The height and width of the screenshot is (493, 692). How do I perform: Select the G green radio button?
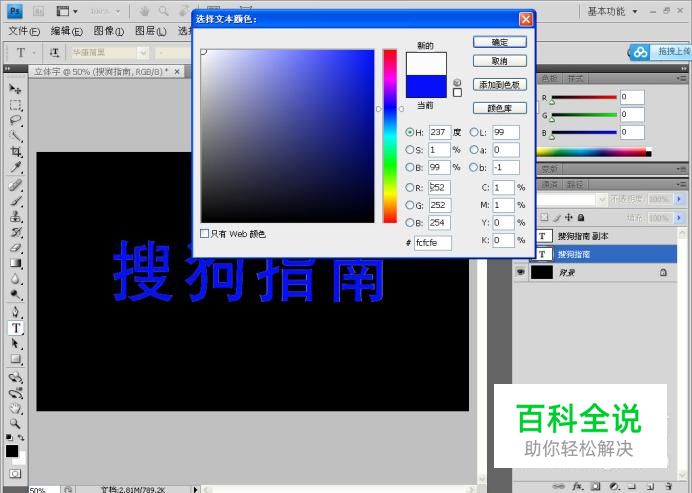pyautogui.click(x=410, y=205)
